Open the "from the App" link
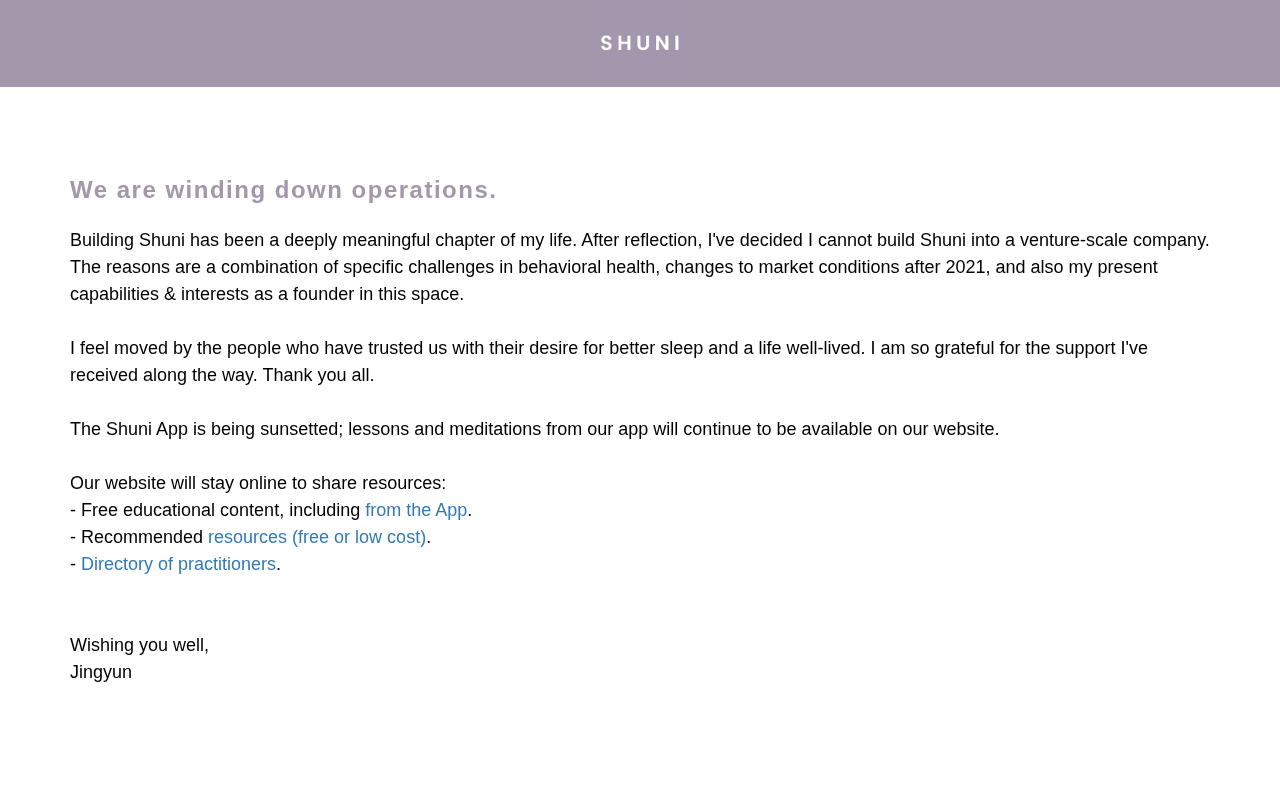 point(416,510)
